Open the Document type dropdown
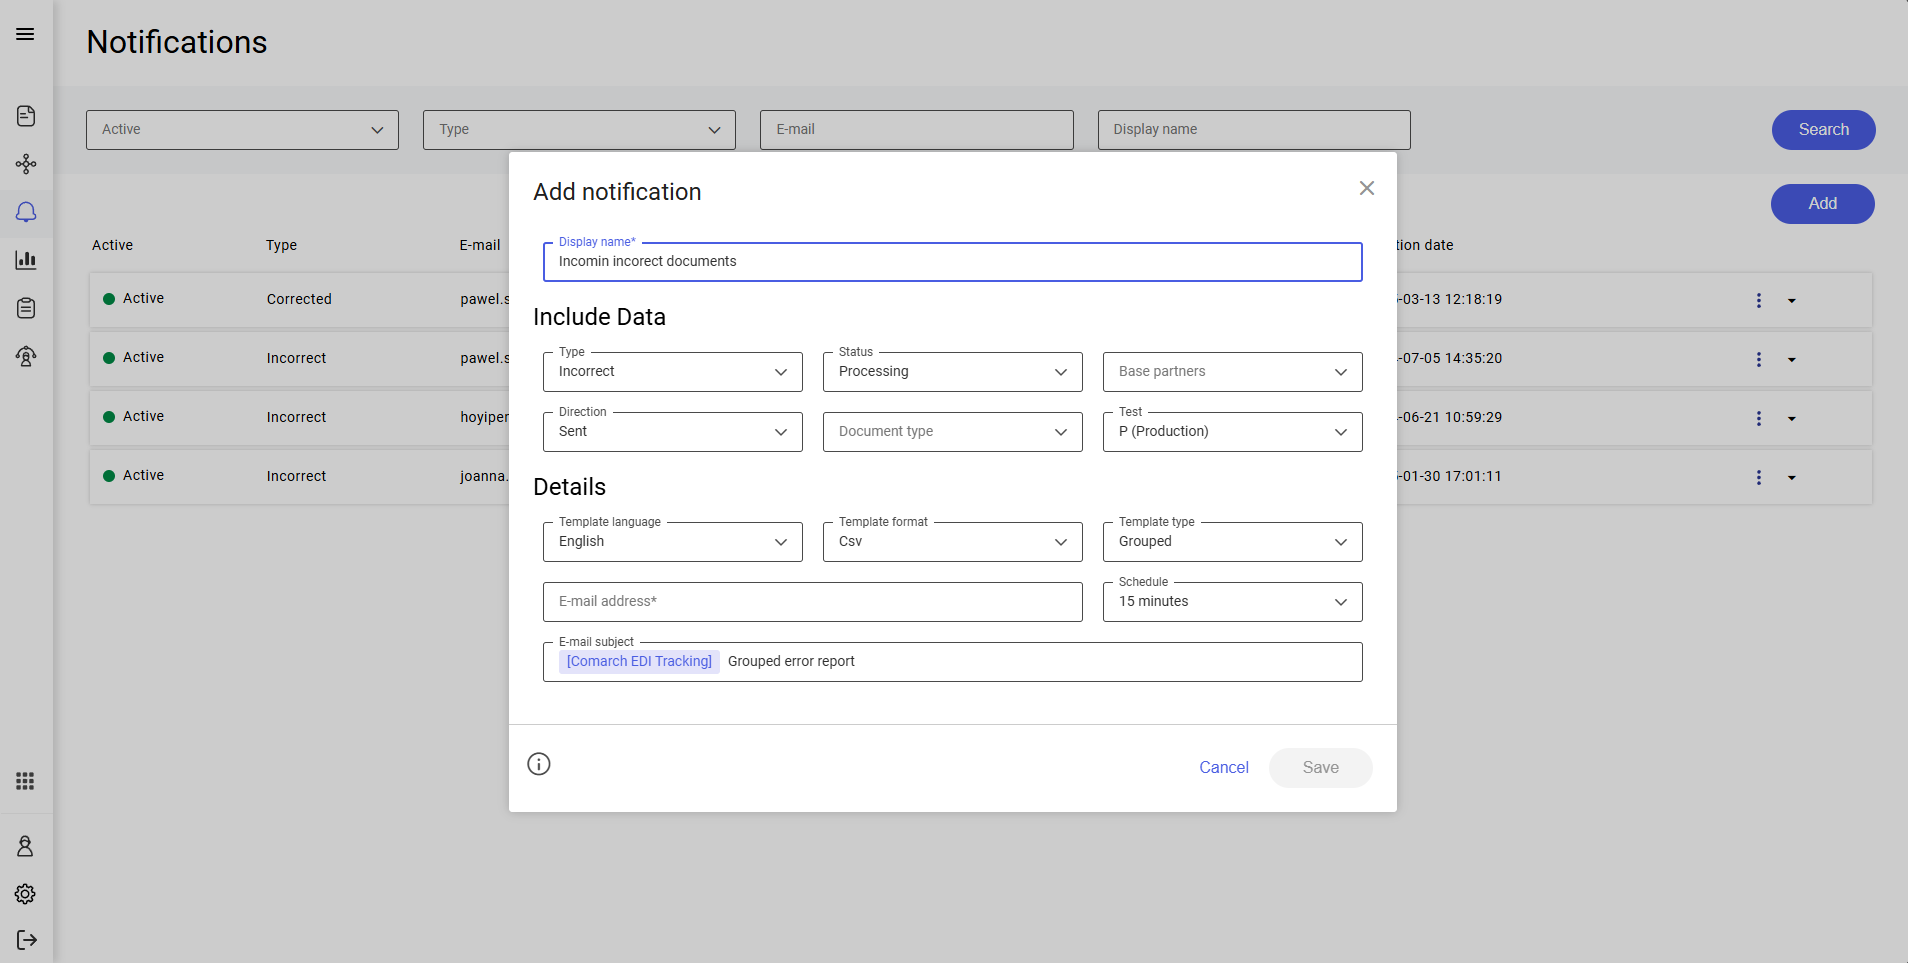1908x963 pixels. [x=952, y=432]
